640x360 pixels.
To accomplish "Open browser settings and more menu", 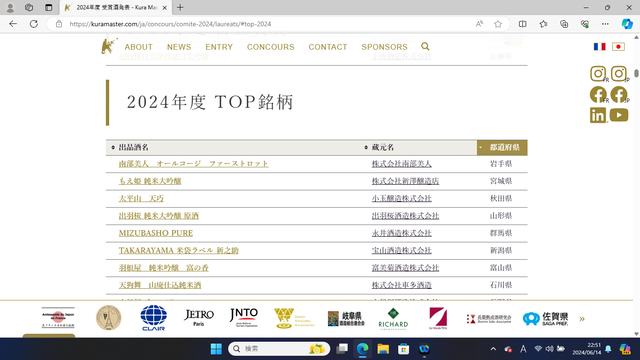I will click(x=605, y=24).
